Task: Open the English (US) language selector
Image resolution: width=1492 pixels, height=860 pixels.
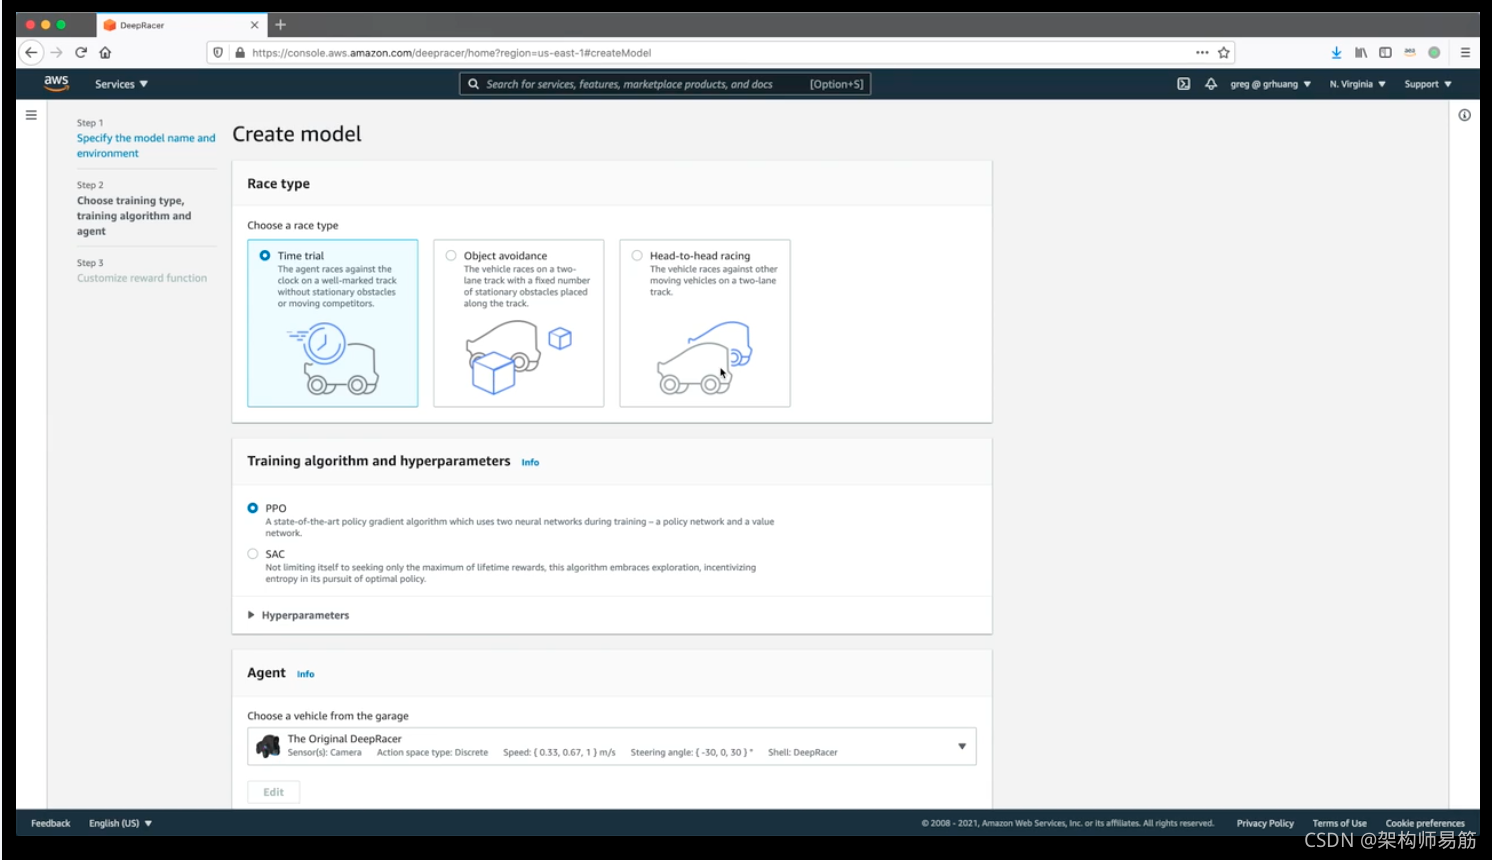Action: (x=120, y=824)
